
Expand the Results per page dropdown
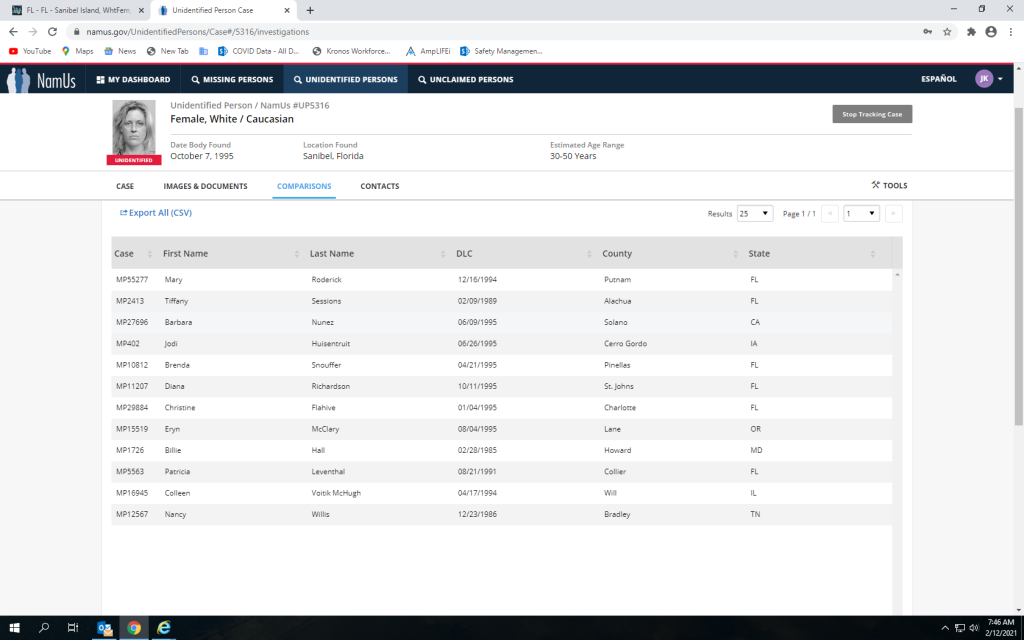754,213
